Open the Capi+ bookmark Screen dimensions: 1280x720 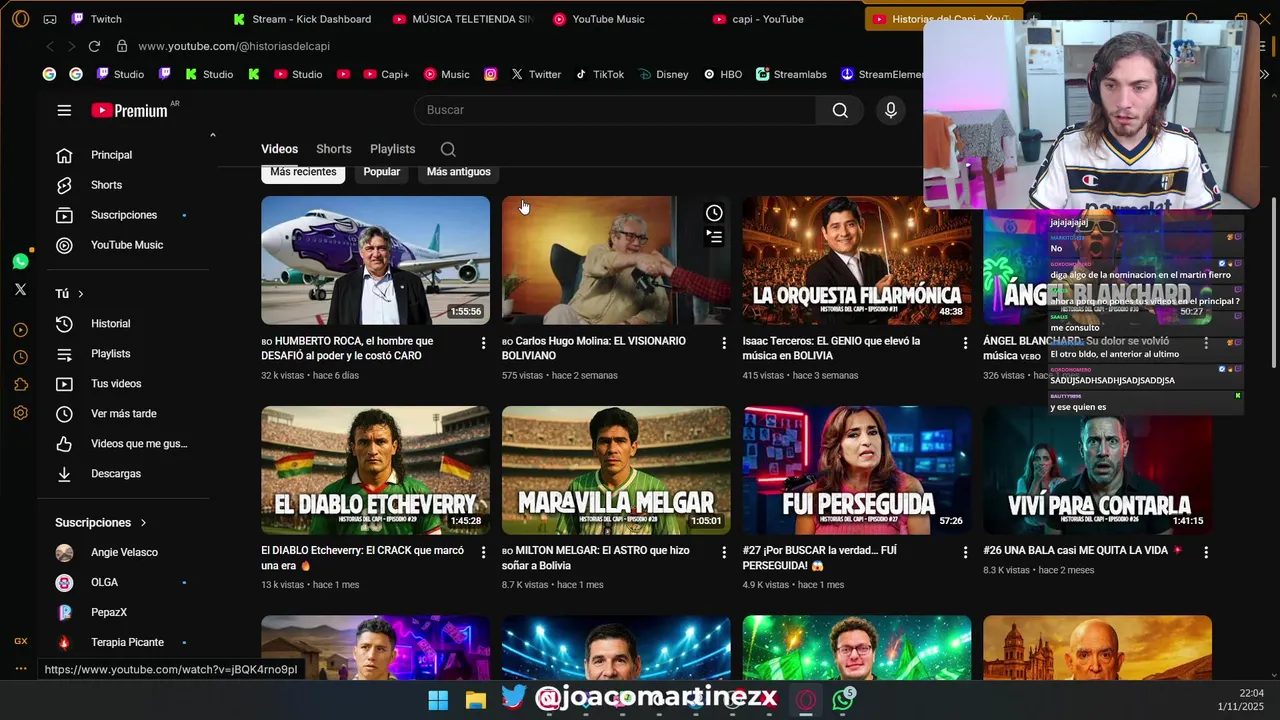point(386,74)
